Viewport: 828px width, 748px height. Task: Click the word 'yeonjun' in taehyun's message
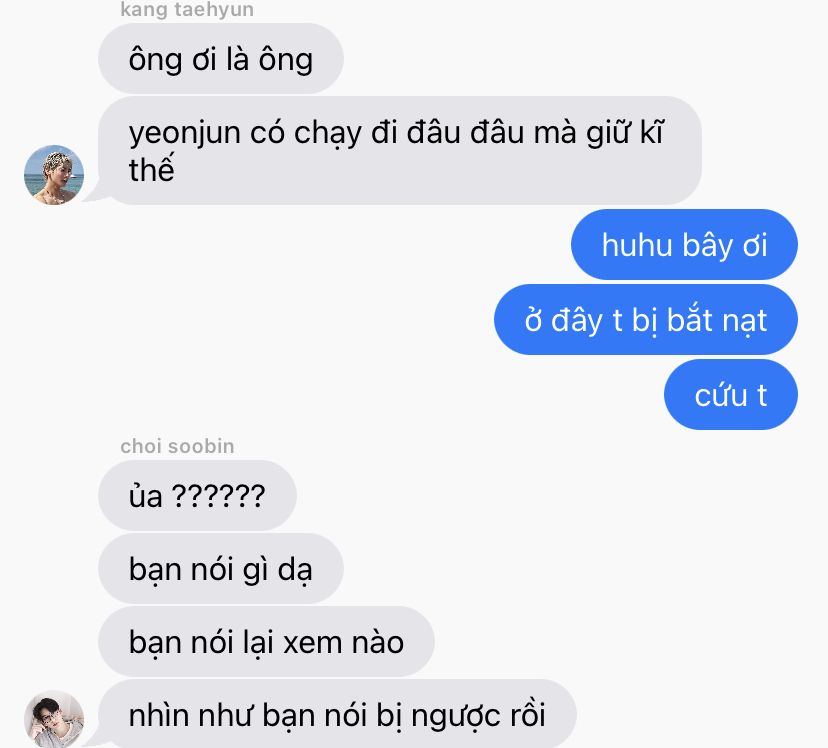pyautogui.click(x=185, y=133)
